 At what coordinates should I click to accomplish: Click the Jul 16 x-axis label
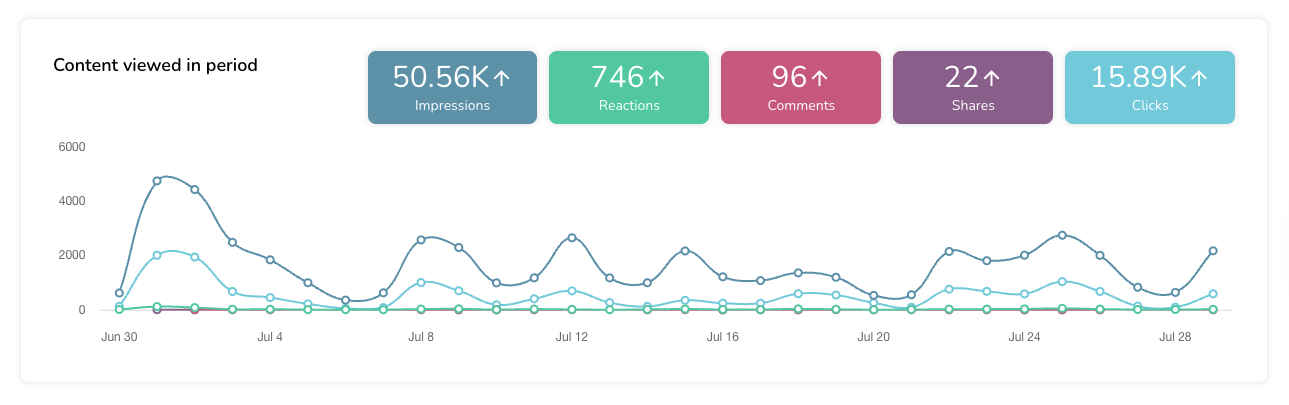722,338
